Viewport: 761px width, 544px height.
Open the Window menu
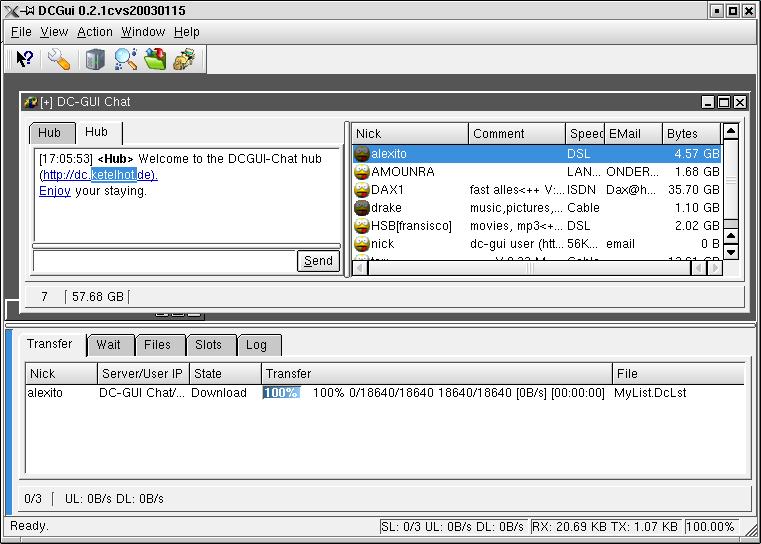point(143,32)
